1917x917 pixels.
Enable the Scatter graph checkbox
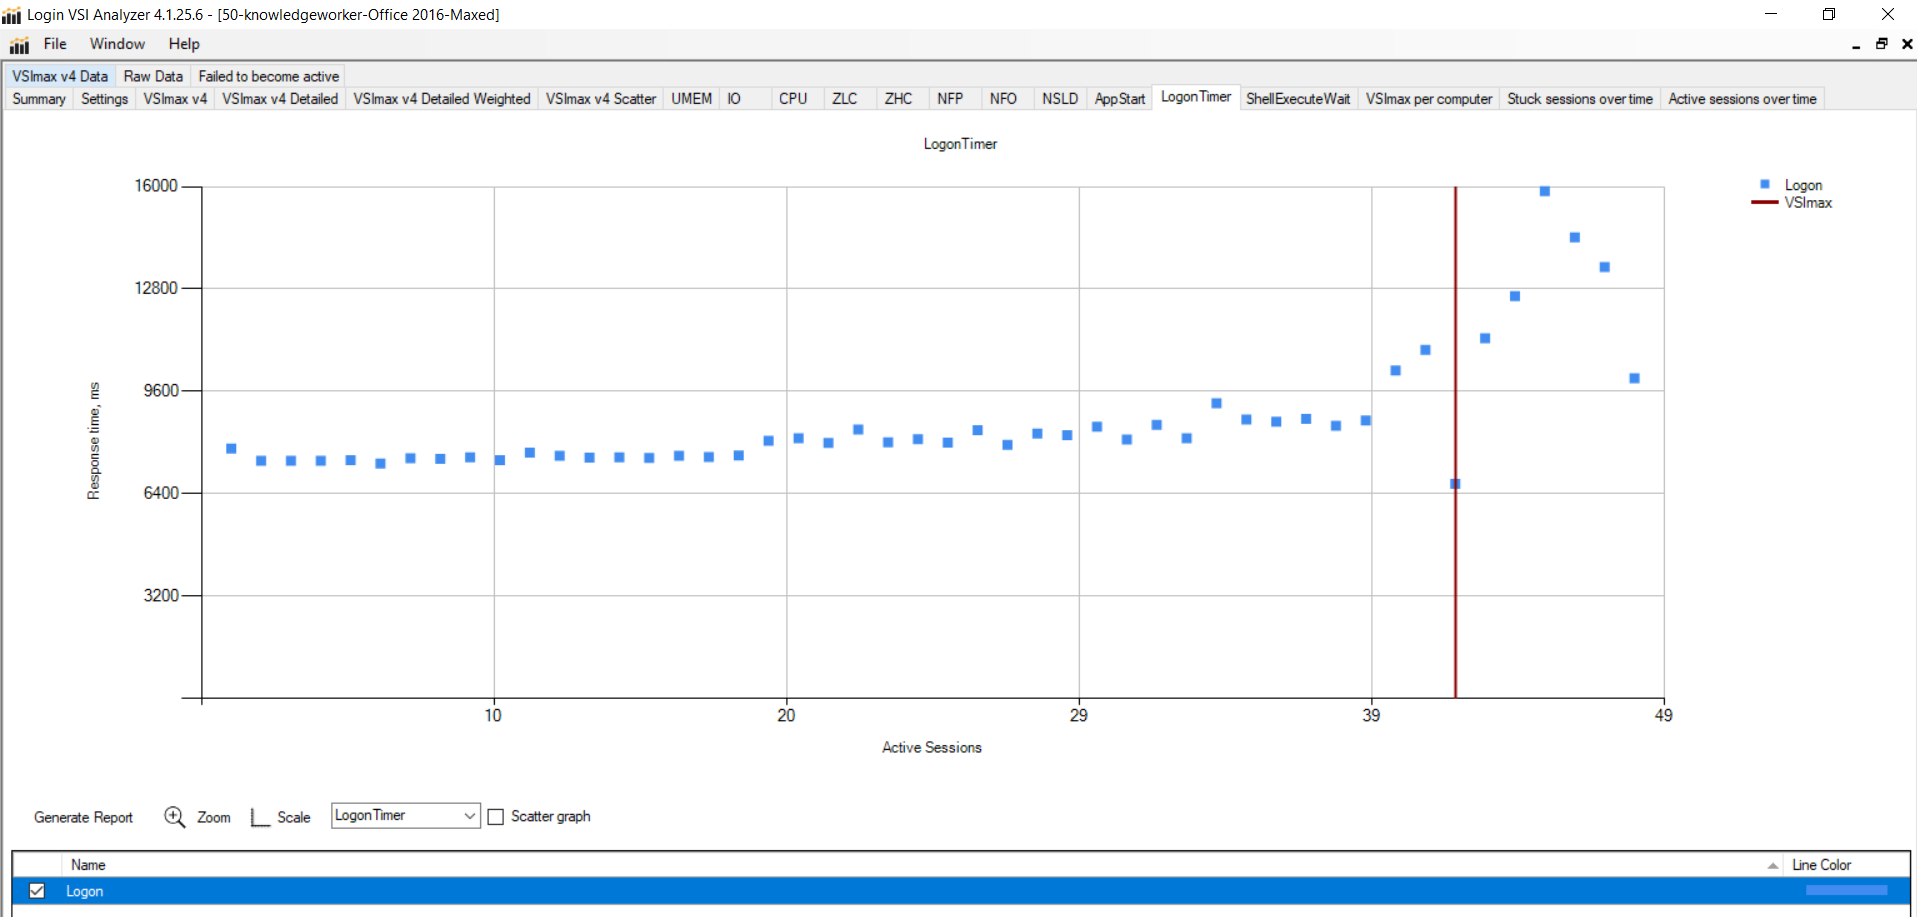(496, 817)
